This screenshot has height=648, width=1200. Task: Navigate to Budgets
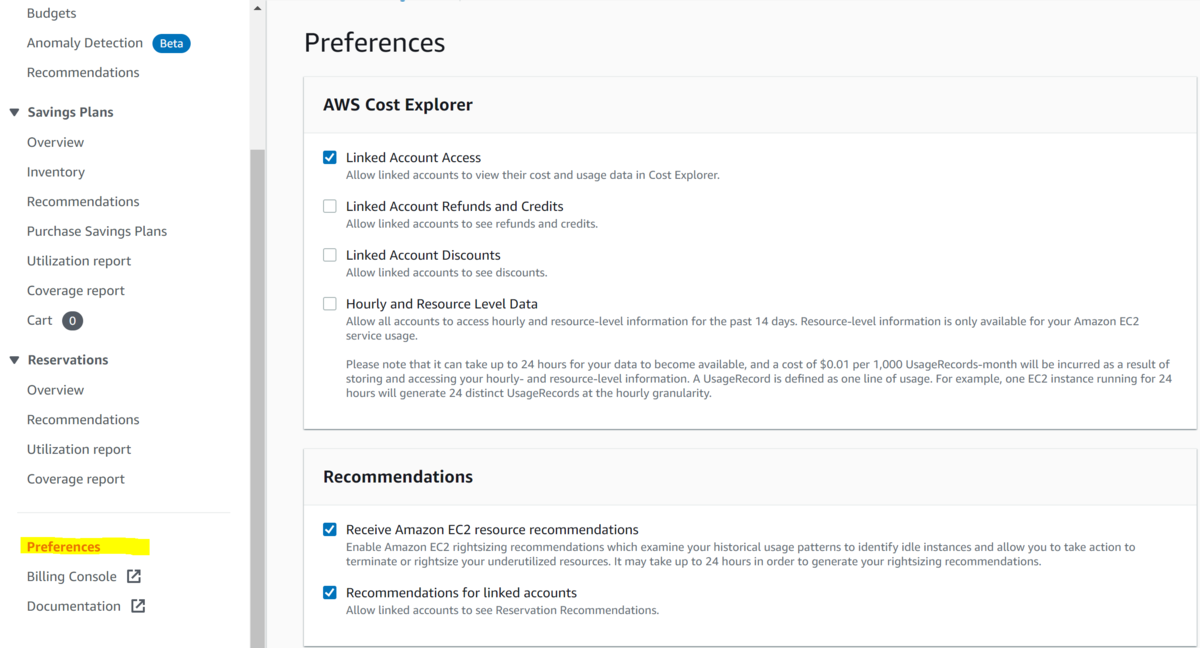click(x=50, y=13)
